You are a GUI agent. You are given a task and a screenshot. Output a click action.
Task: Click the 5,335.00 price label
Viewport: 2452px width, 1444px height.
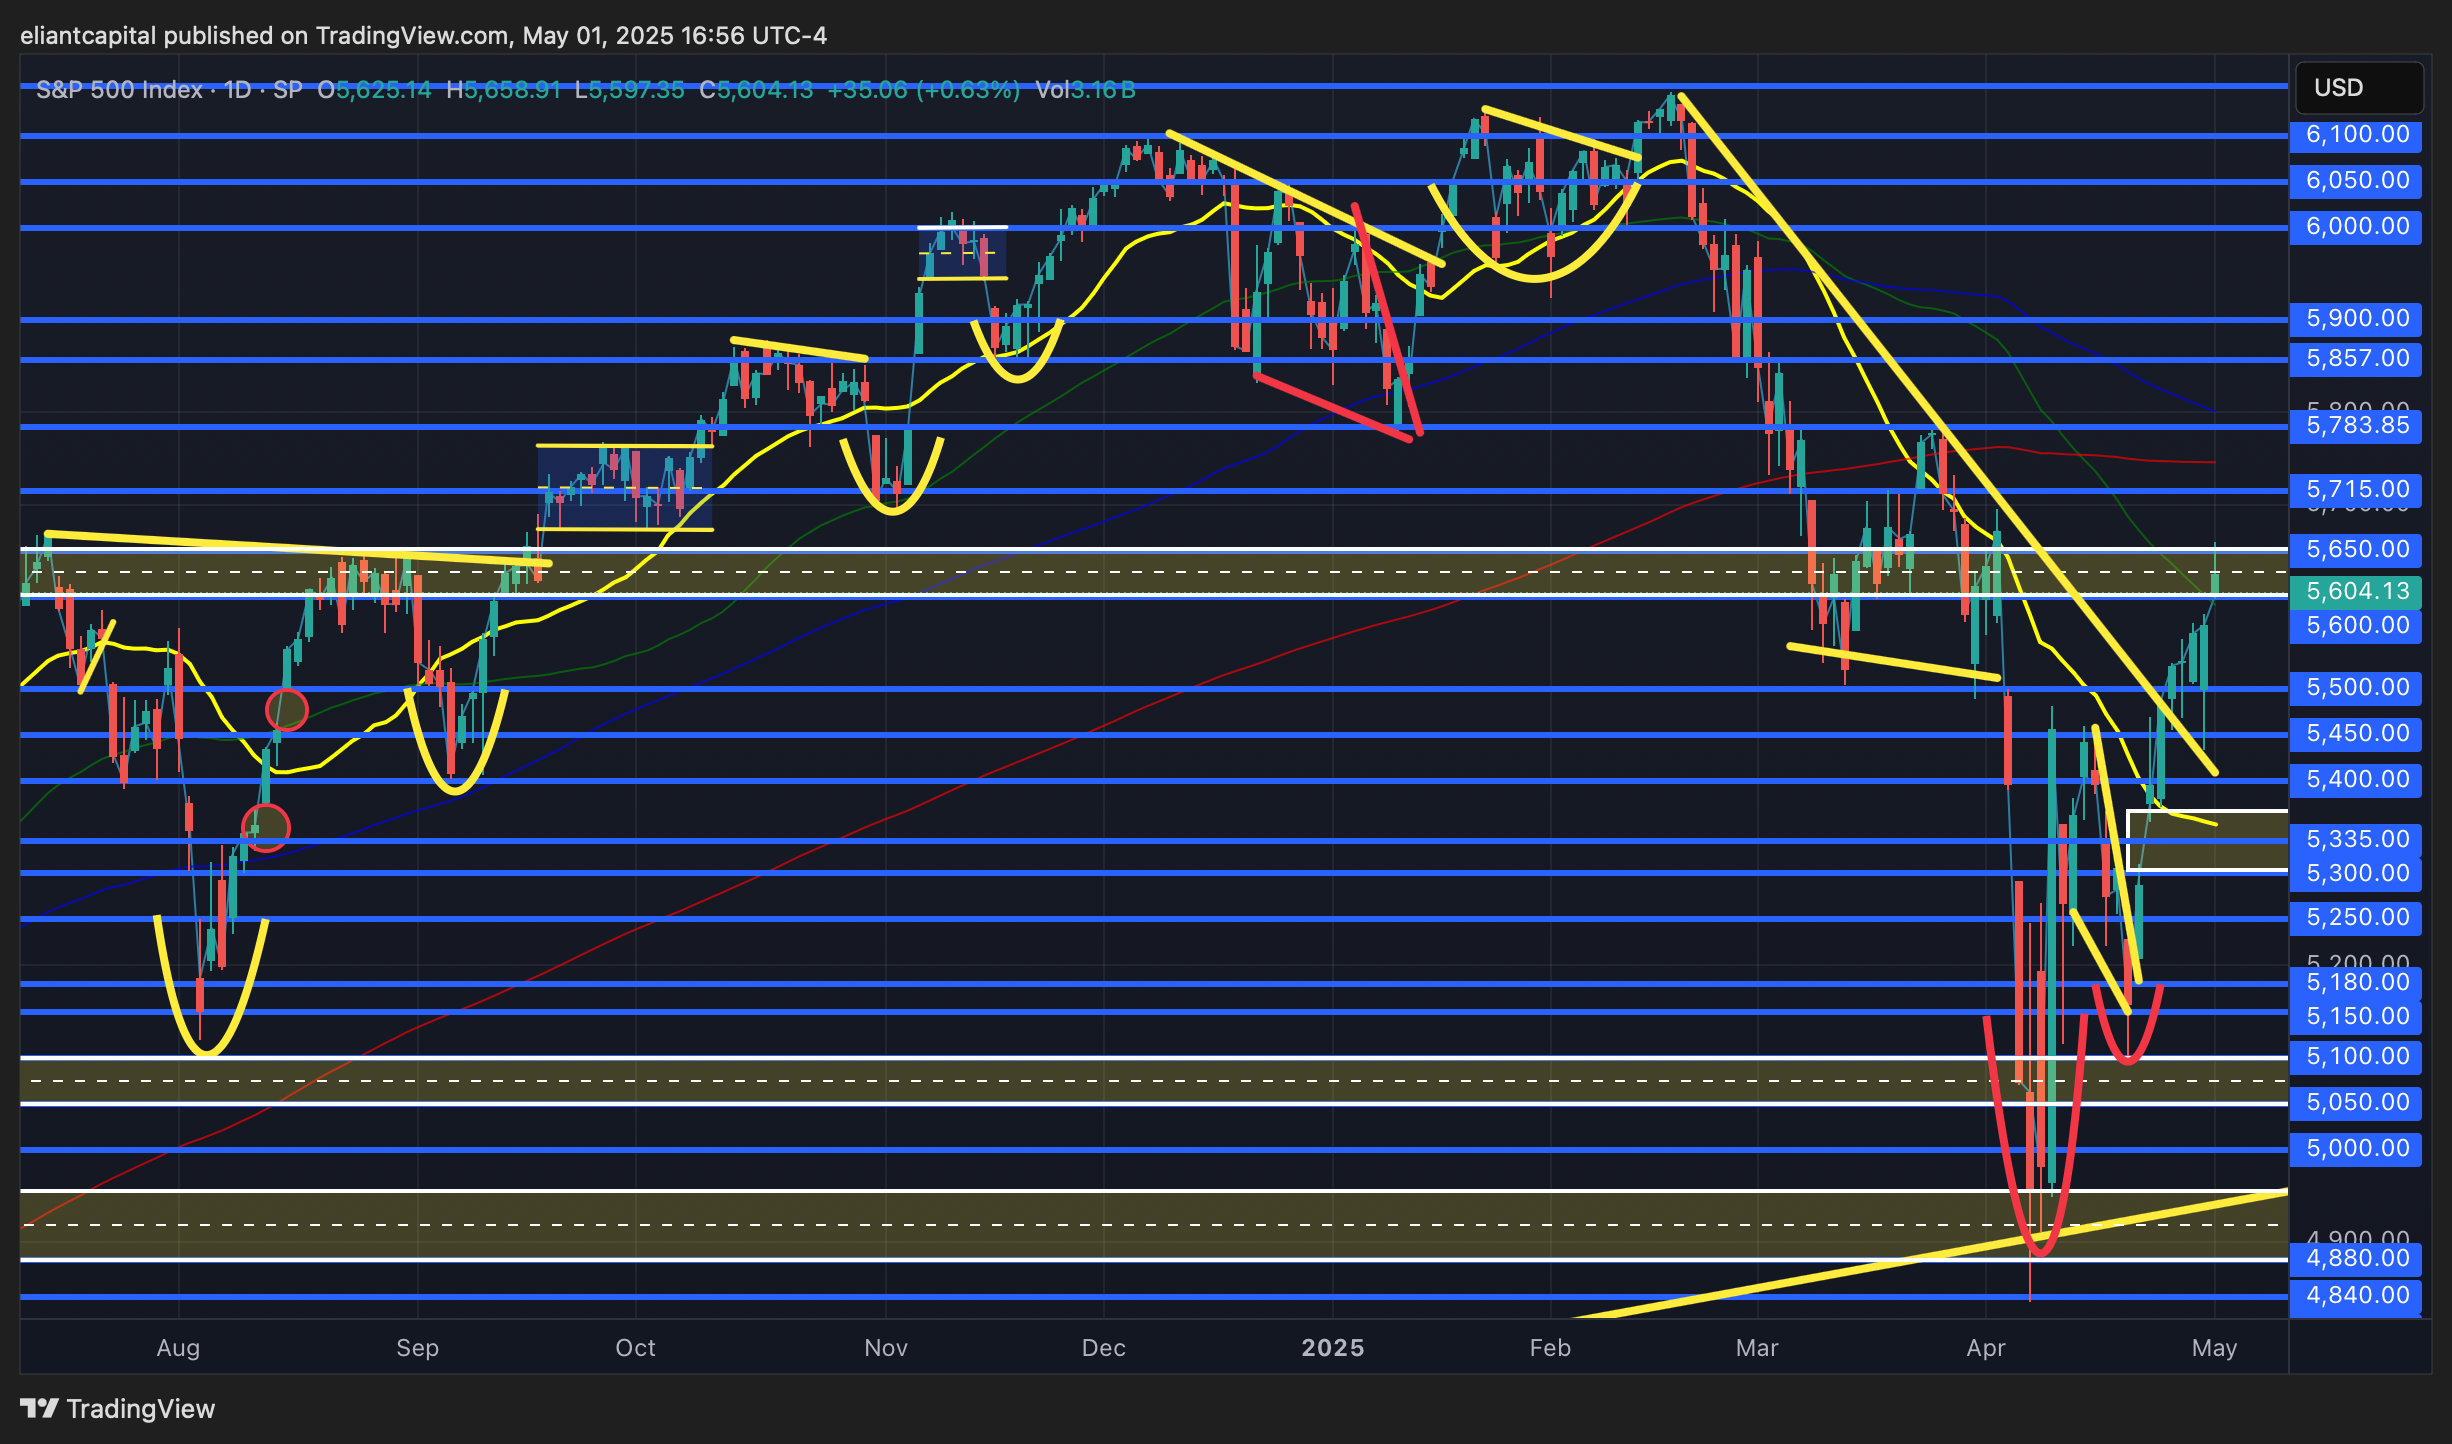[2356, 839]
